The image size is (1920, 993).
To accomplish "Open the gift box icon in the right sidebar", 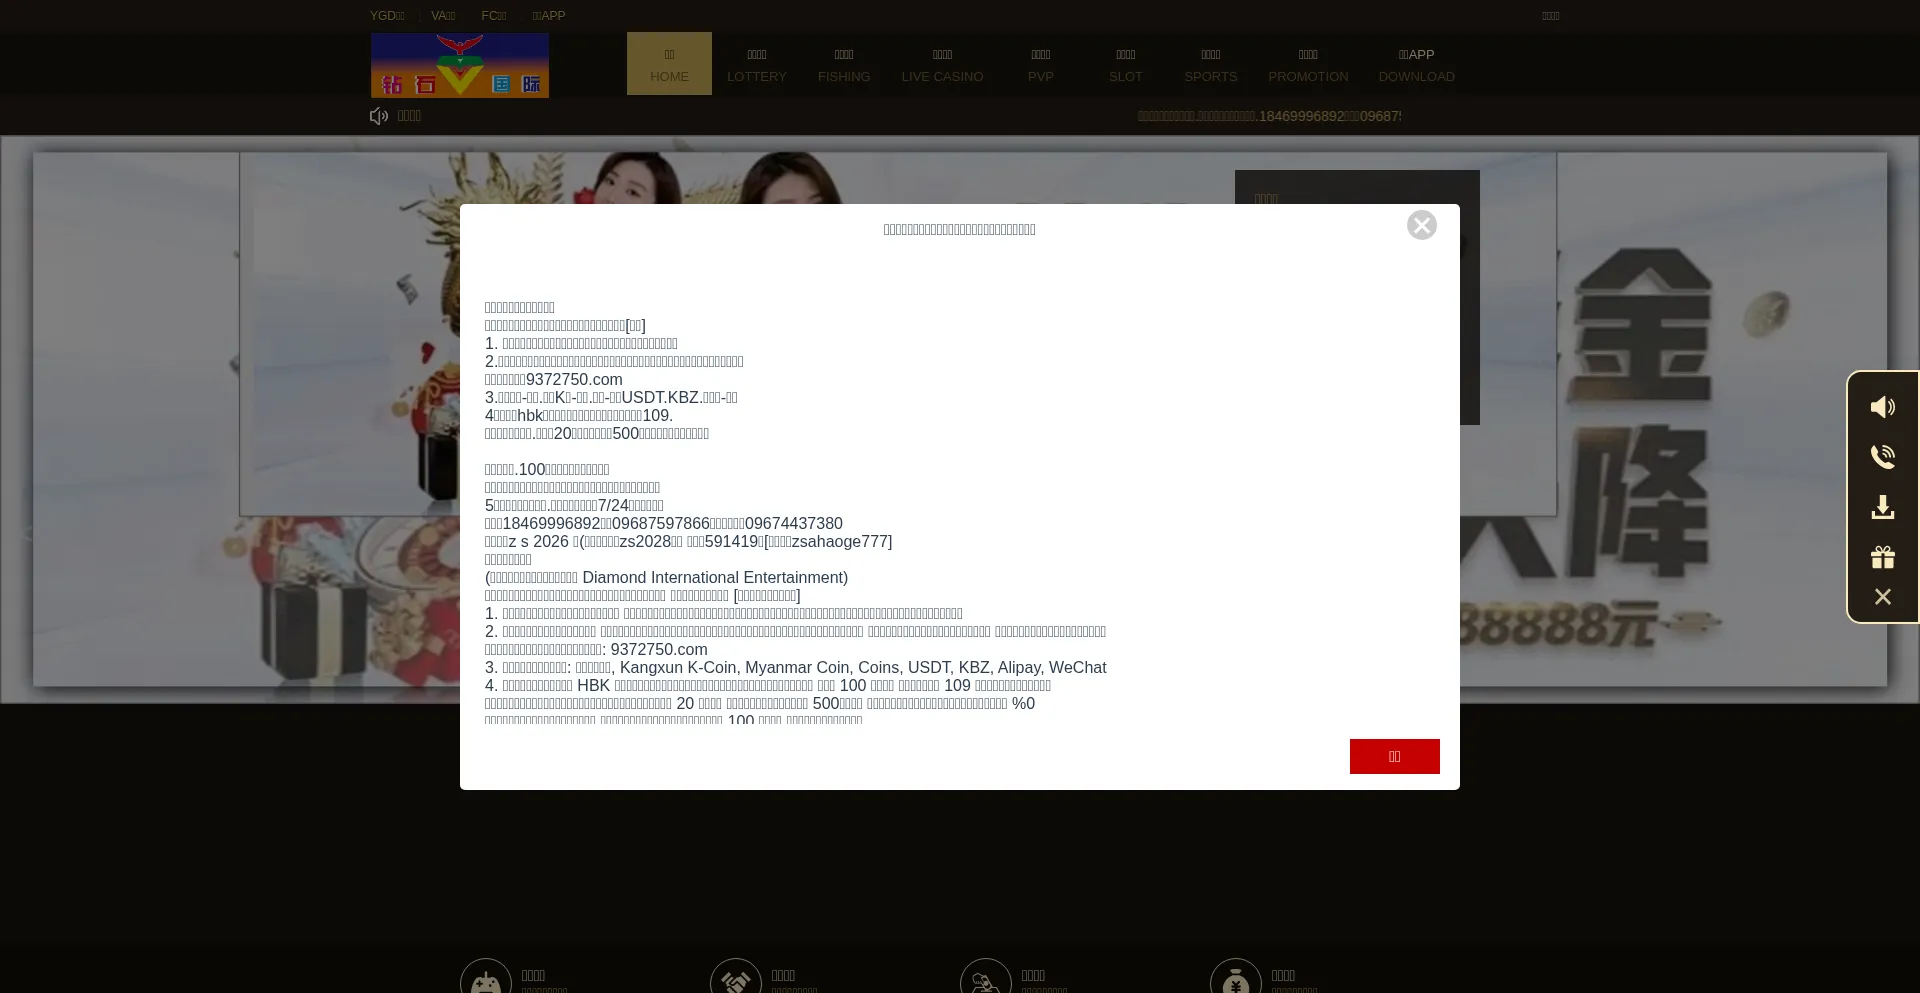I will tap(1882, 557).
